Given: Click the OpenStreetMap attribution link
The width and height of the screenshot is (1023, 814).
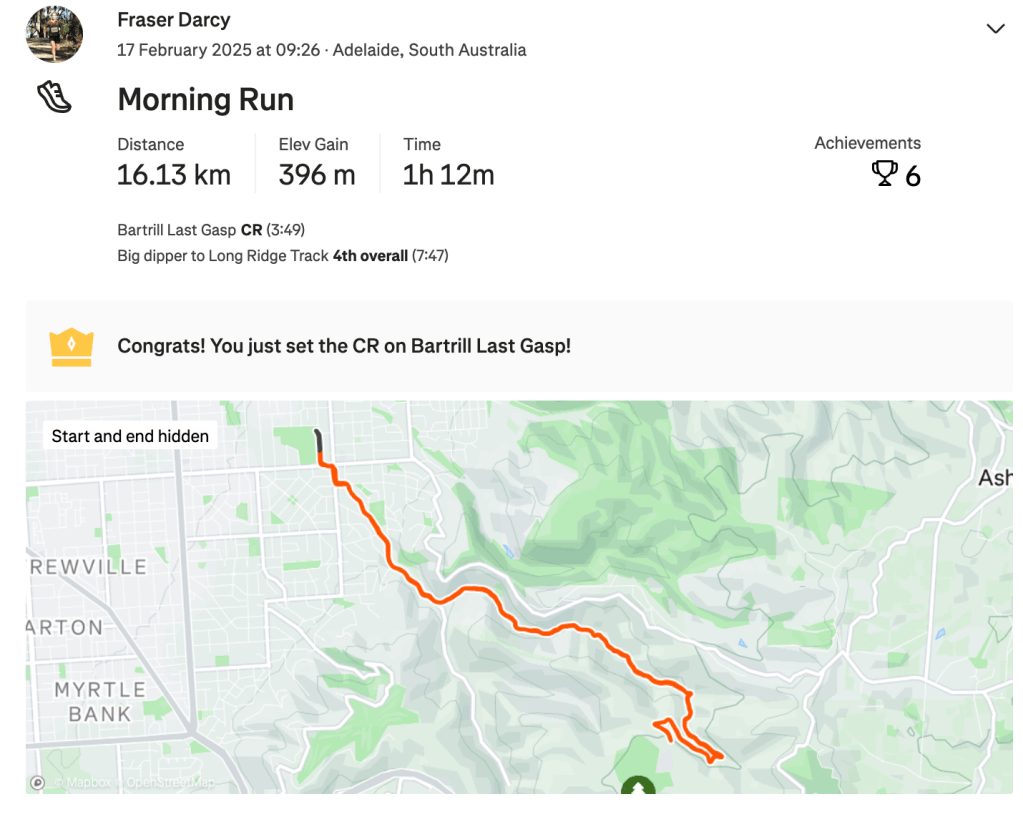Looking at the screenshot, I should coord(170,783).
